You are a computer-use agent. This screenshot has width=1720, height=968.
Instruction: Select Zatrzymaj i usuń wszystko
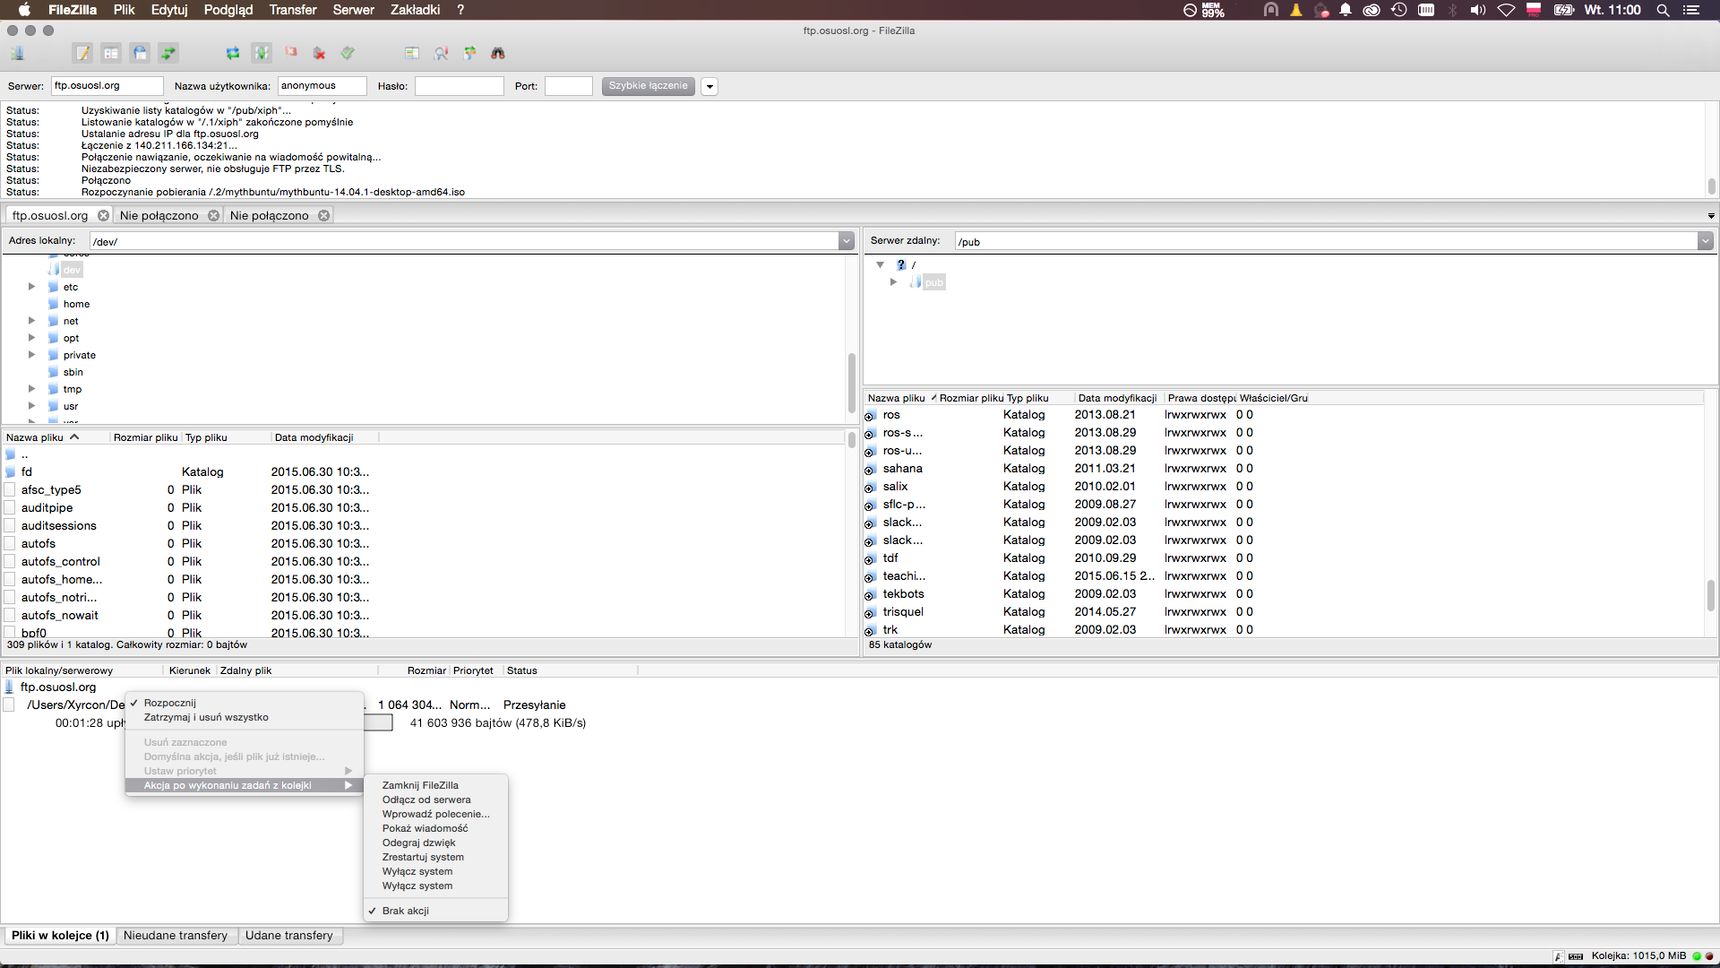tap(206, 717)
